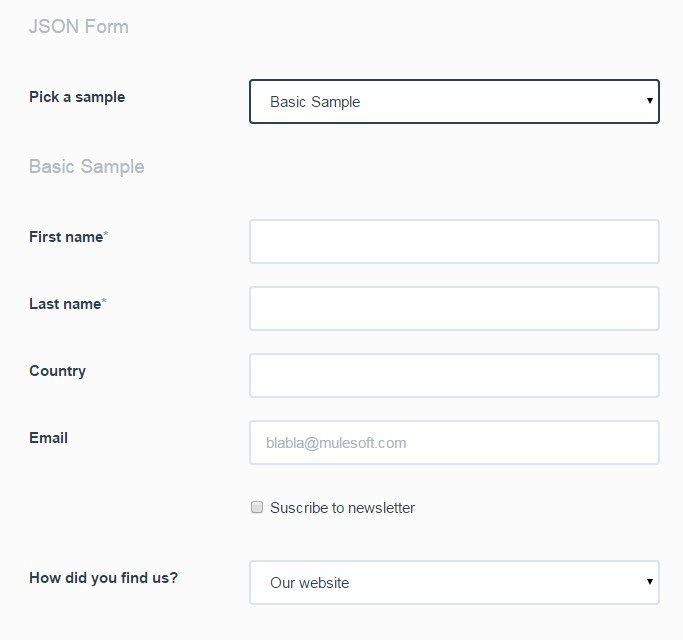Click the Email label
The width and height of the screenshot is (683, 640).
click(x=48, y=438)
